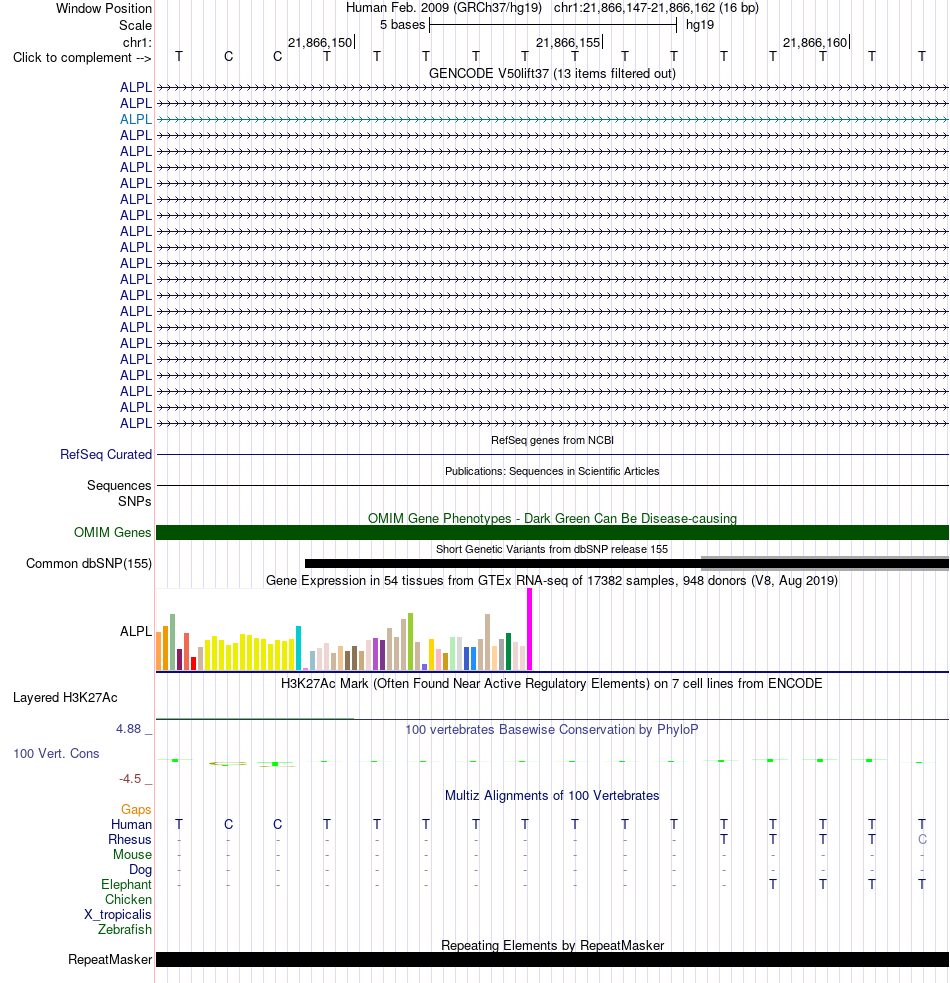This screenshot has height=983, width=950.
Task: Open Short Genetic Variants from dbSNP title
Action: click(x=552, y=549)
